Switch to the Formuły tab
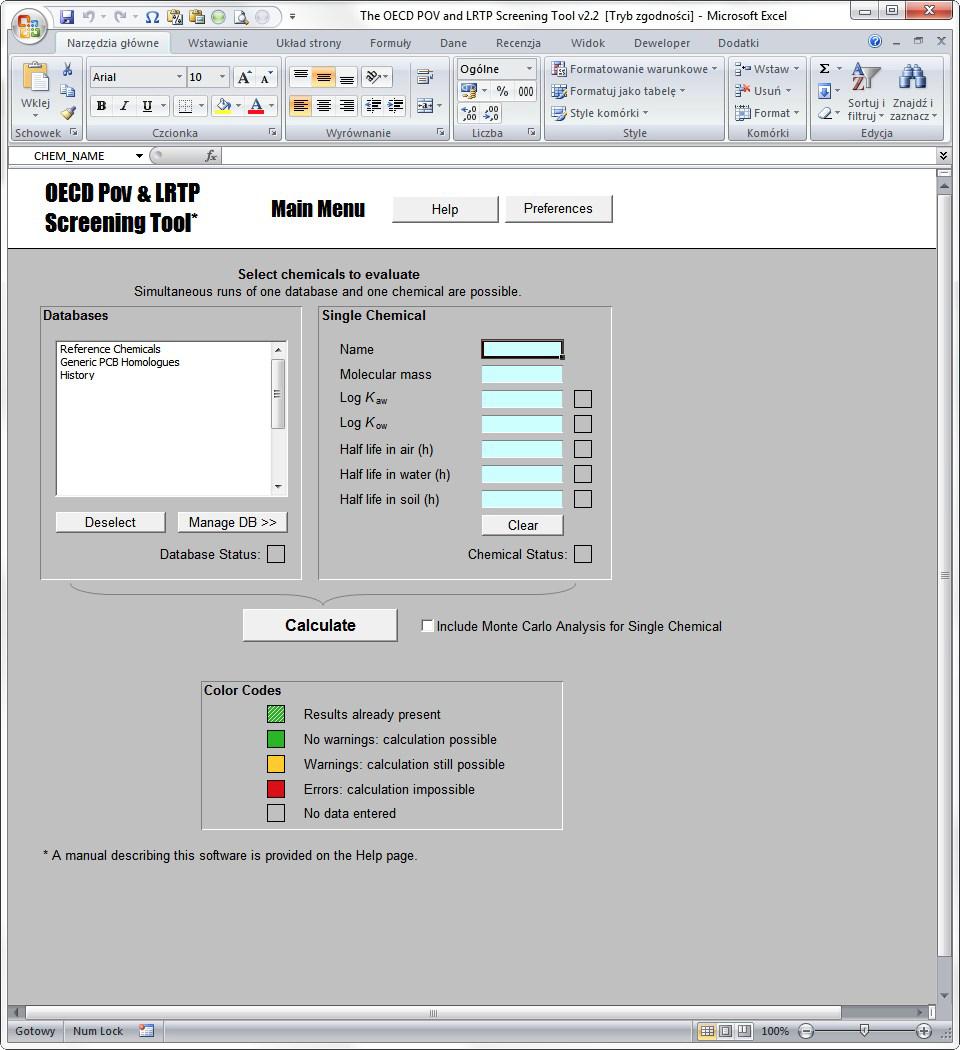Screen dimensions: 960x1050 [390, 43]
